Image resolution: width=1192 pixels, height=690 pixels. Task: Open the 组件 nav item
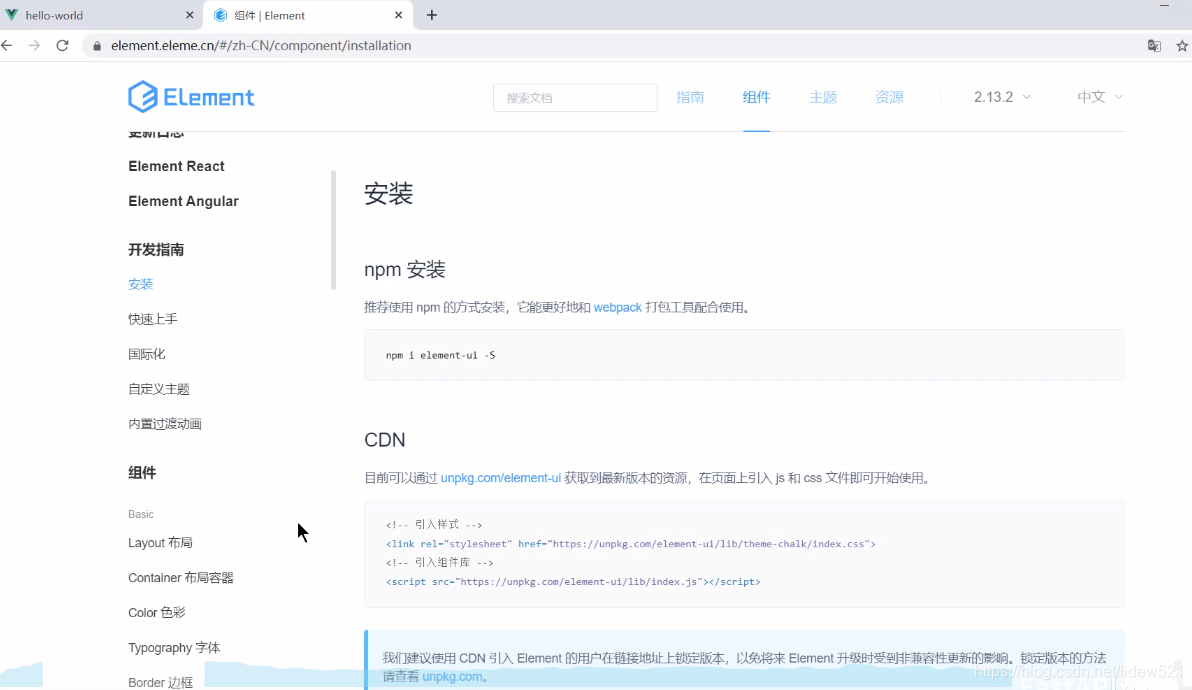(x=756, y=97)
